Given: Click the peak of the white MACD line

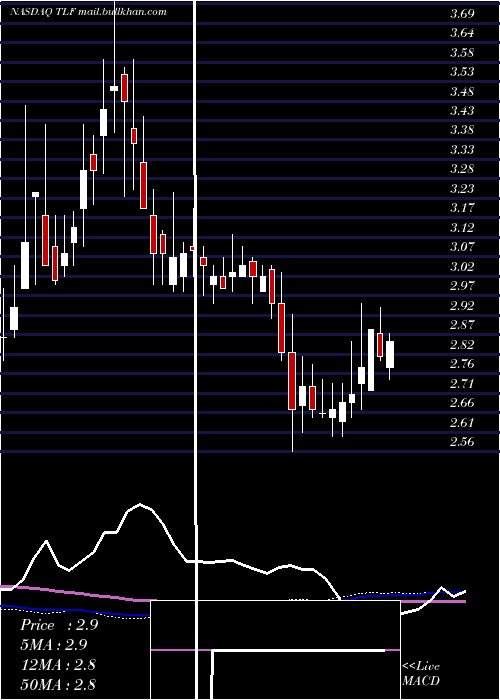Looking at the screenshot, I should click(140, 504).
